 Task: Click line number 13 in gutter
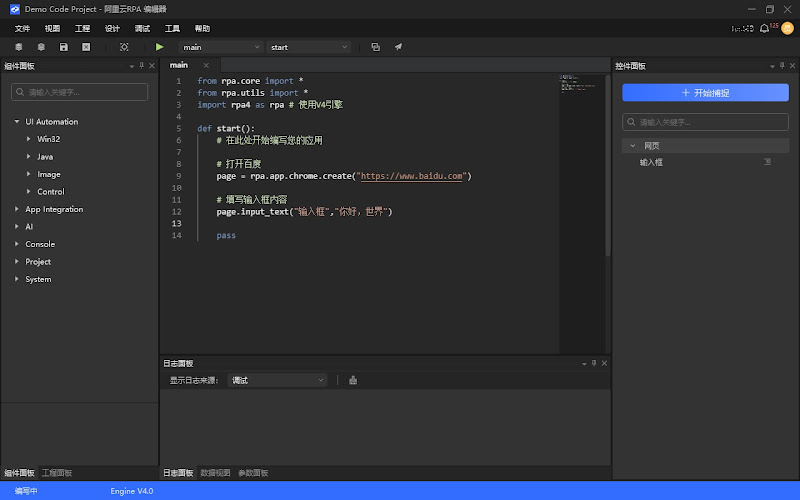pos(177,223)
